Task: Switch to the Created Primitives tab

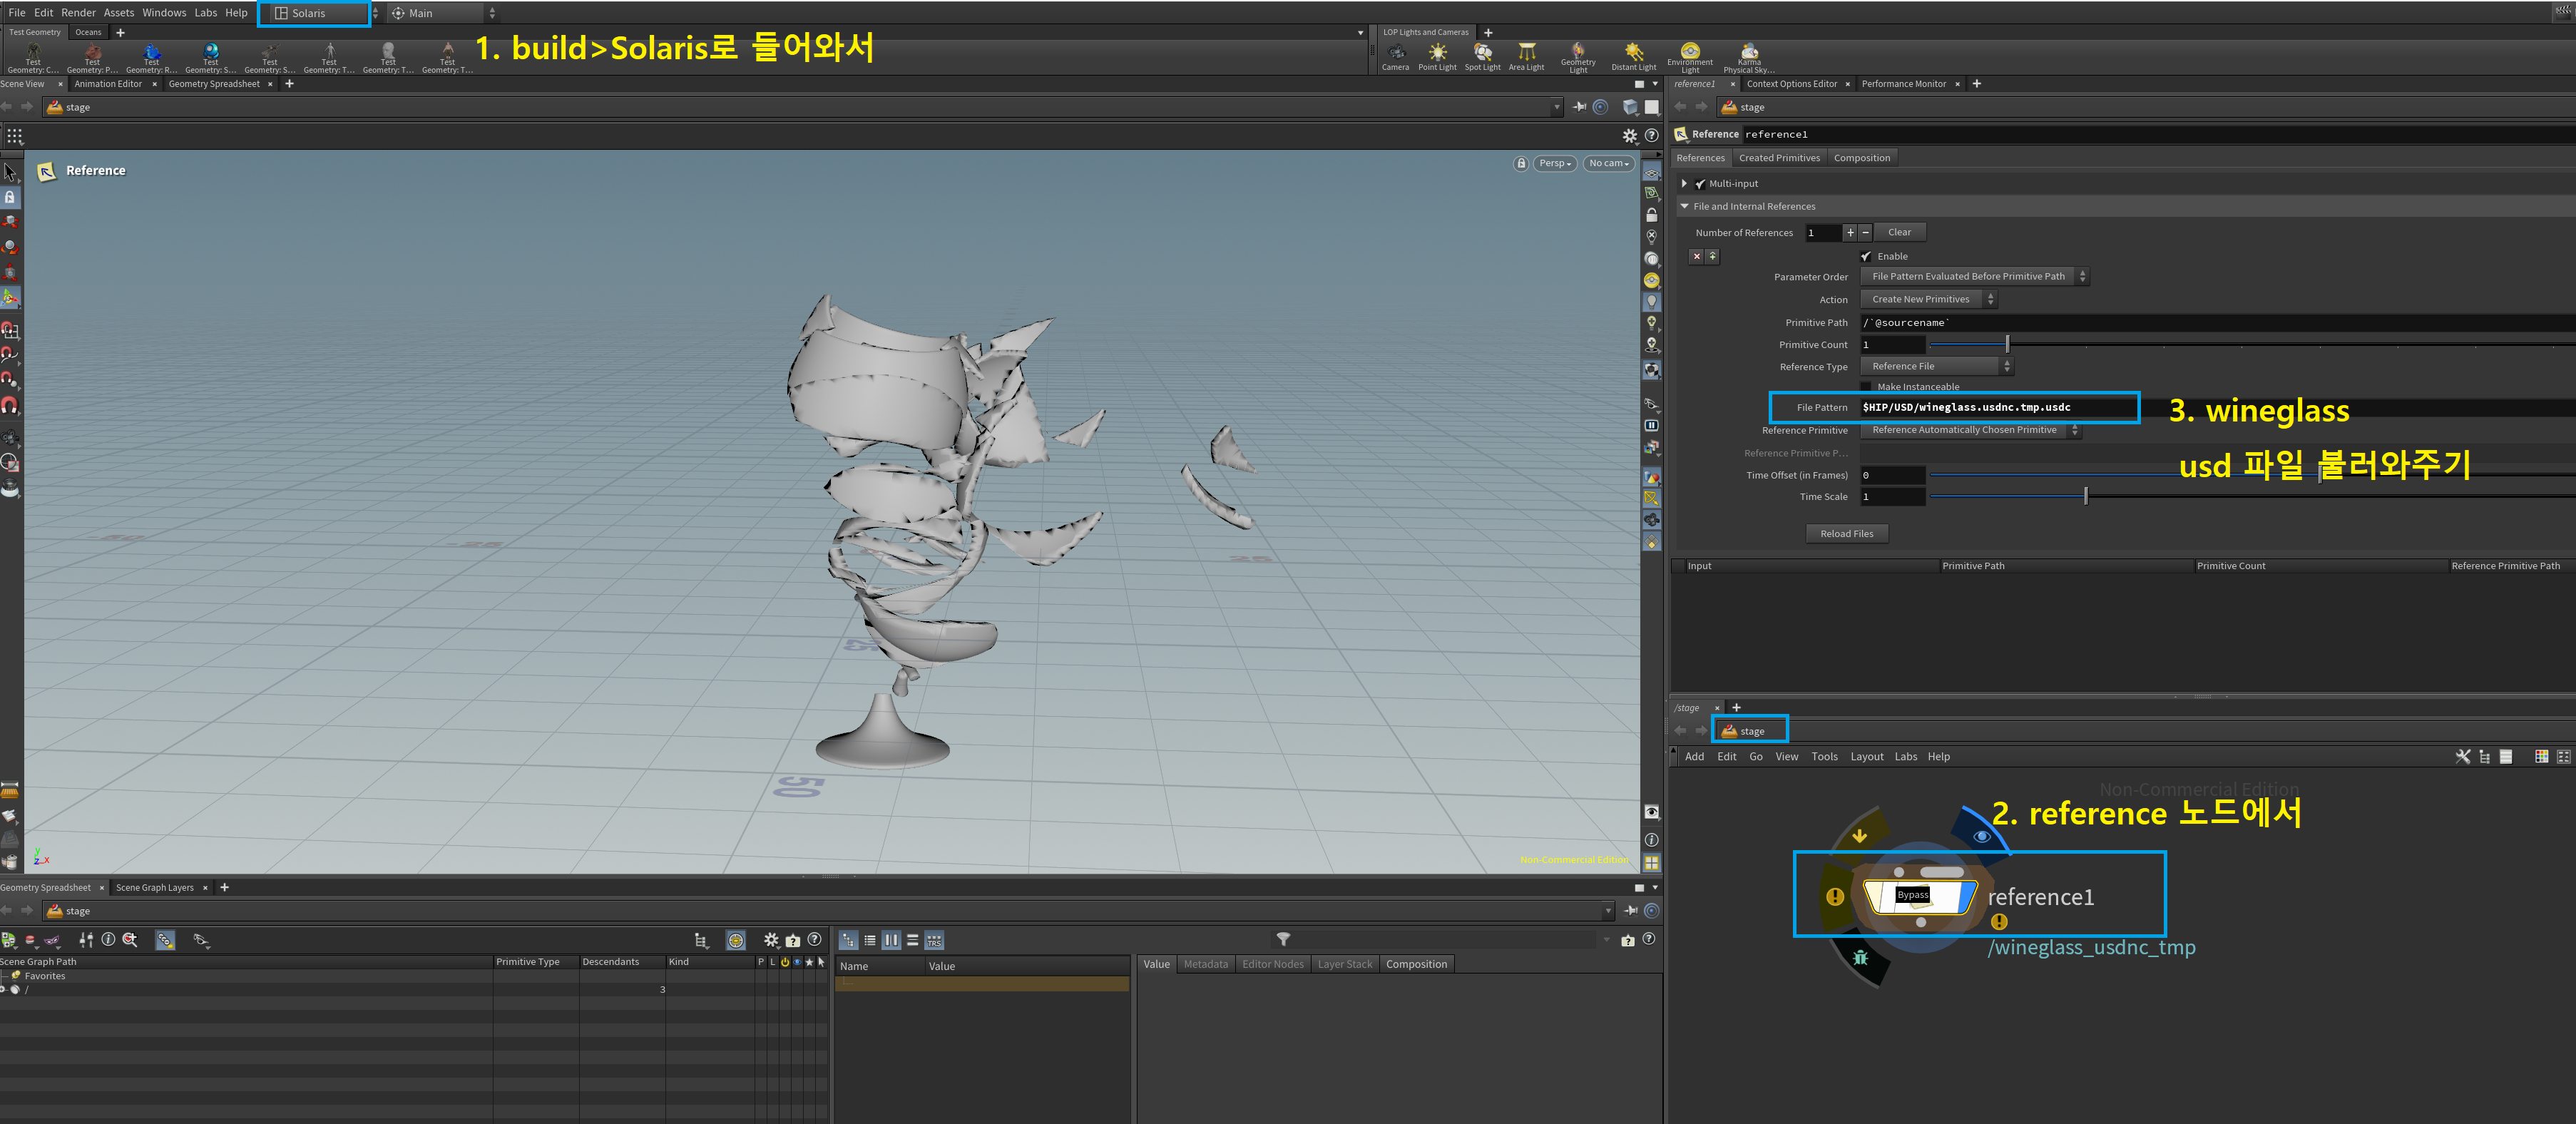Action: (x=1779, y=158)
